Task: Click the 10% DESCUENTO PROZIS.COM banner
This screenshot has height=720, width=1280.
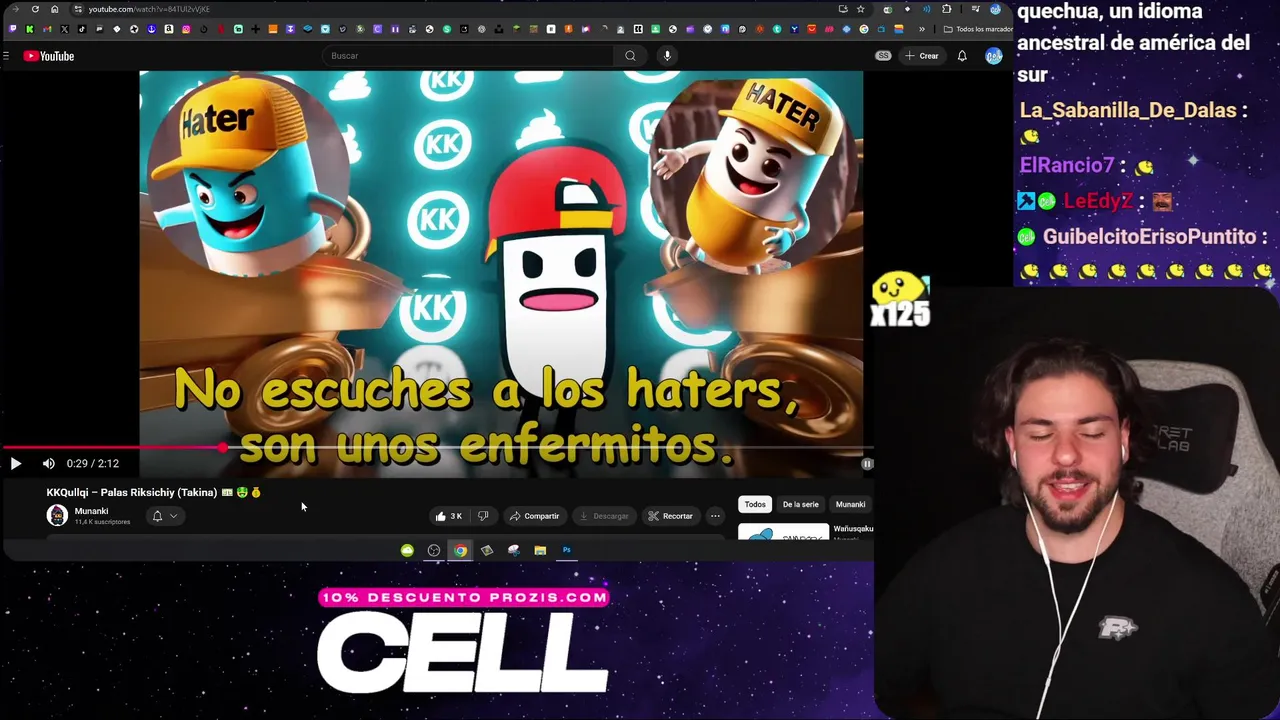Action: pos(463,597)
